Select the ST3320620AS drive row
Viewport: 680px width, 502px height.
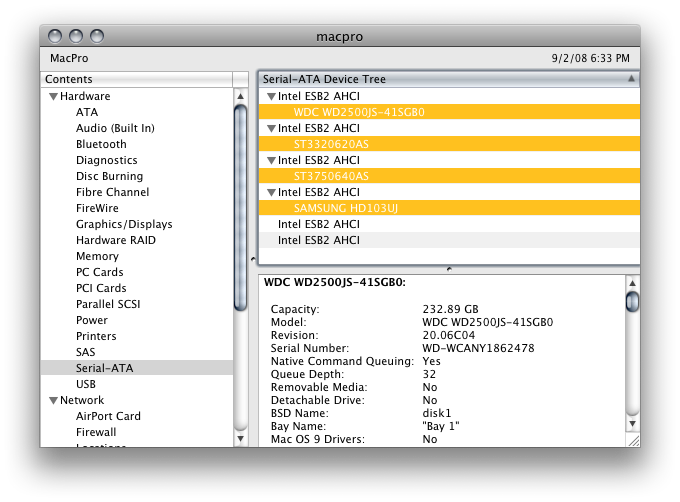(449, 144)
